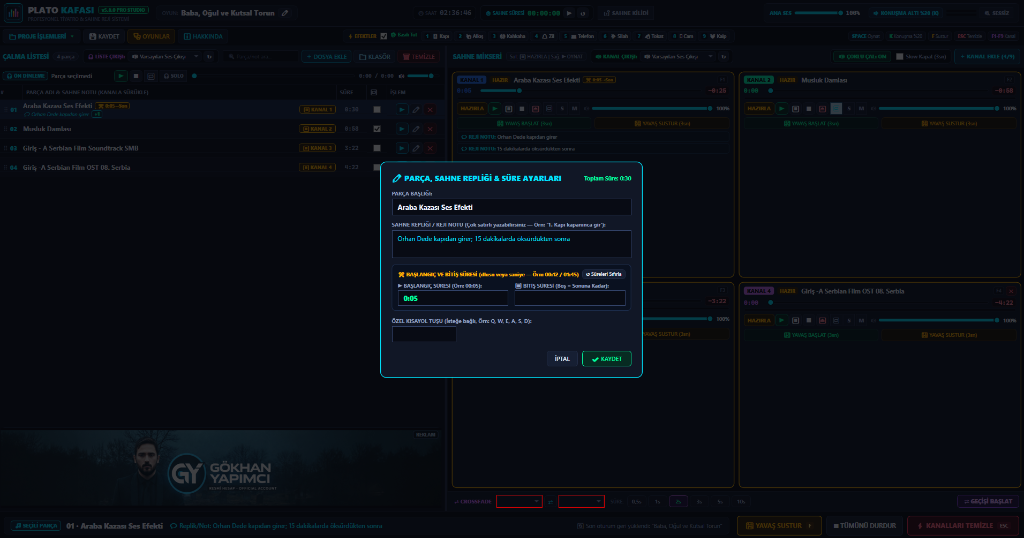The height and width of the screenshot is (538, 1024).
Task: Play the Giriş Soundtrack SMII row
Action: pos(402,148)
